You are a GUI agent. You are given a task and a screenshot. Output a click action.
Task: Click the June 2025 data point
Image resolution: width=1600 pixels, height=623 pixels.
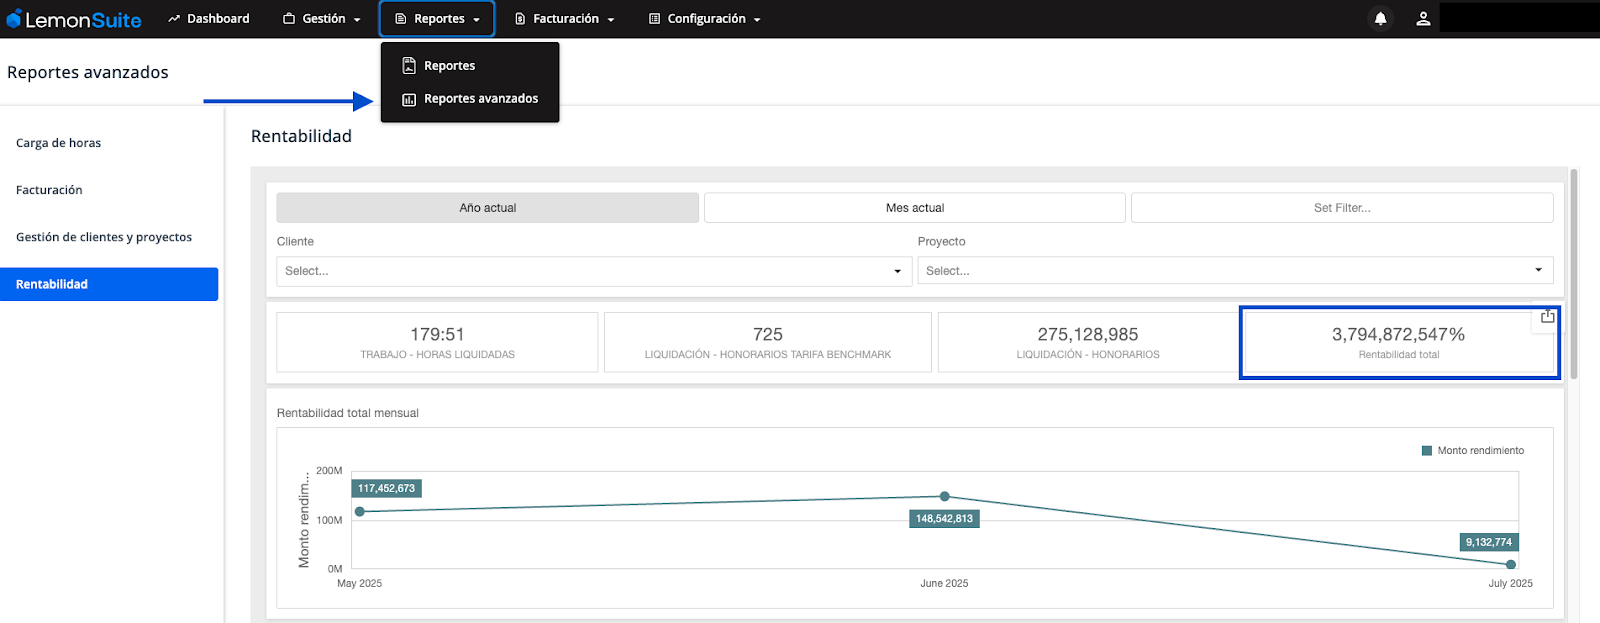pos(945,496)
